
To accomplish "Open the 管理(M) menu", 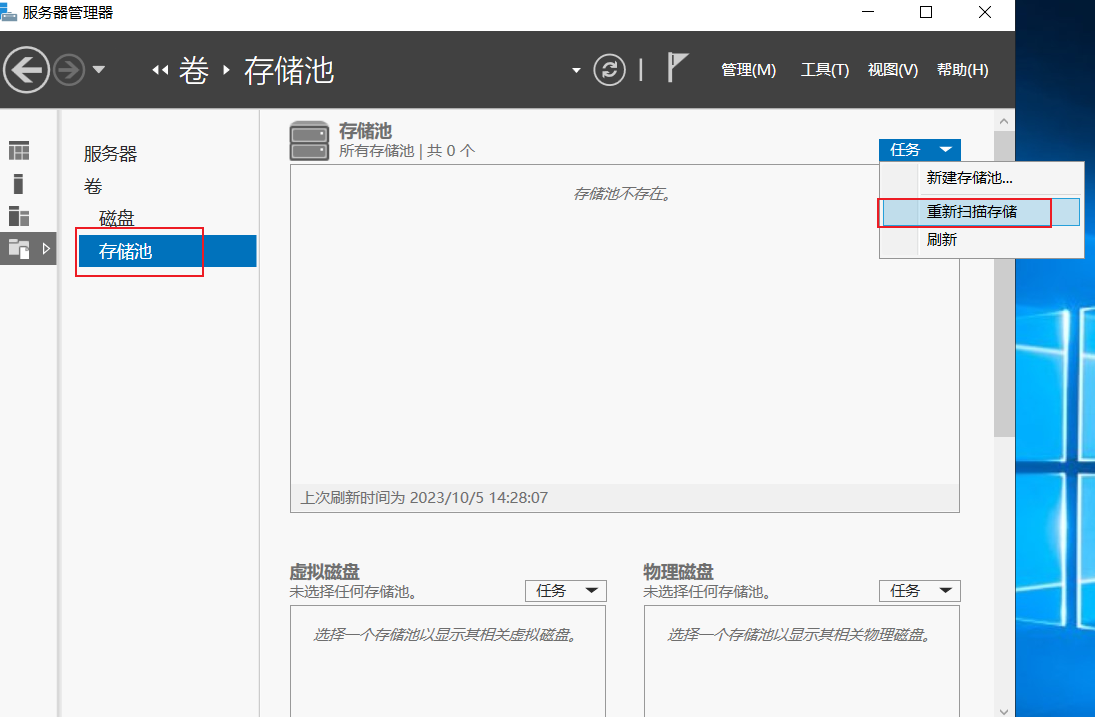I will 748,70.
